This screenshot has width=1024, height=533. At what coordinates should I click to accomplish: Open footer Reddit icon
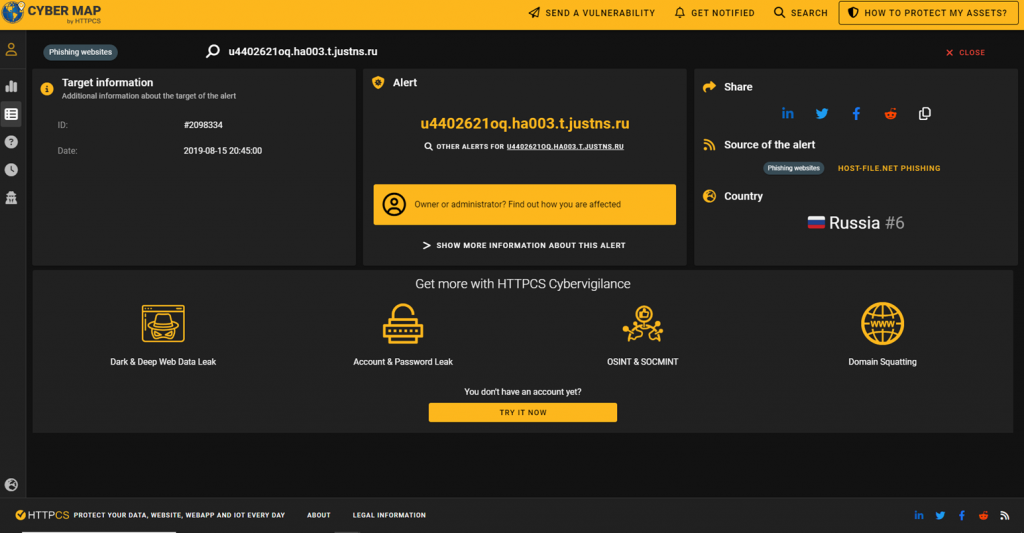[984, 515]
